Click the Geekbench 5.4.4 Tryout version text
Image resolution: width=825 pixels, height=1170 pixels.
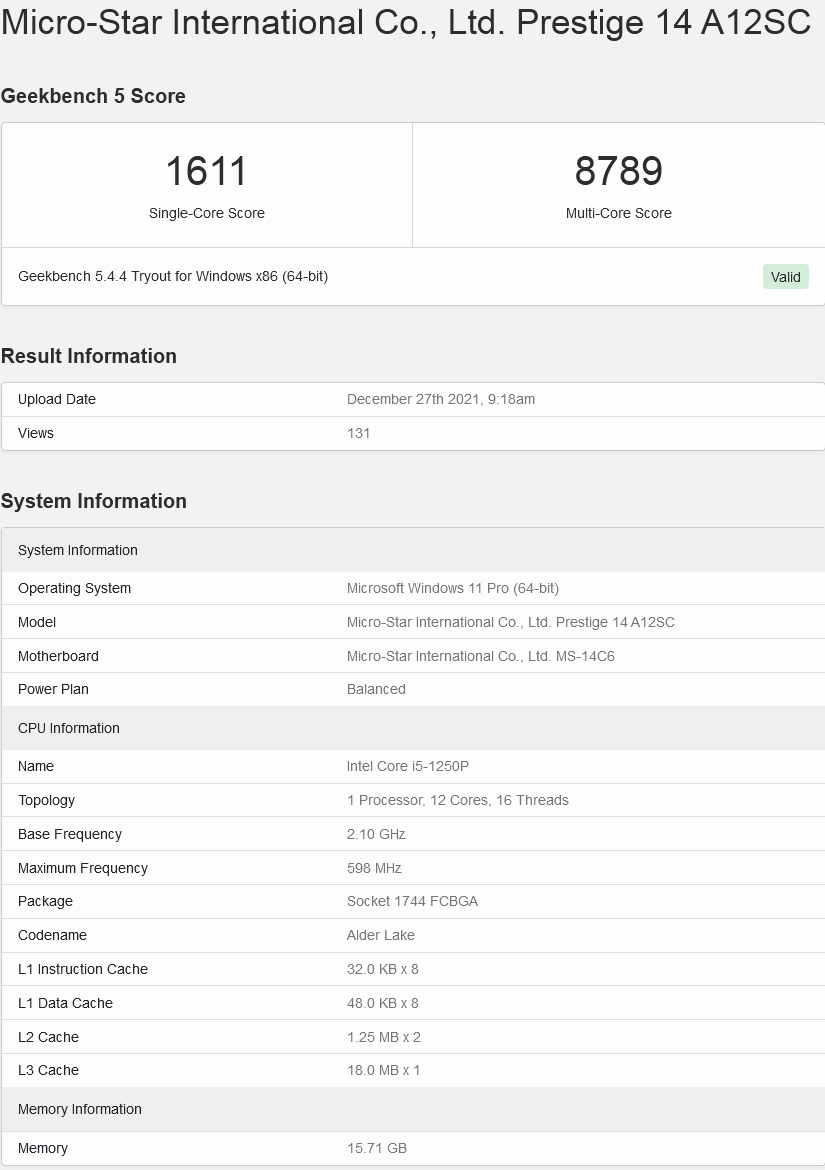pyautogui.click(x=173, y=276)
